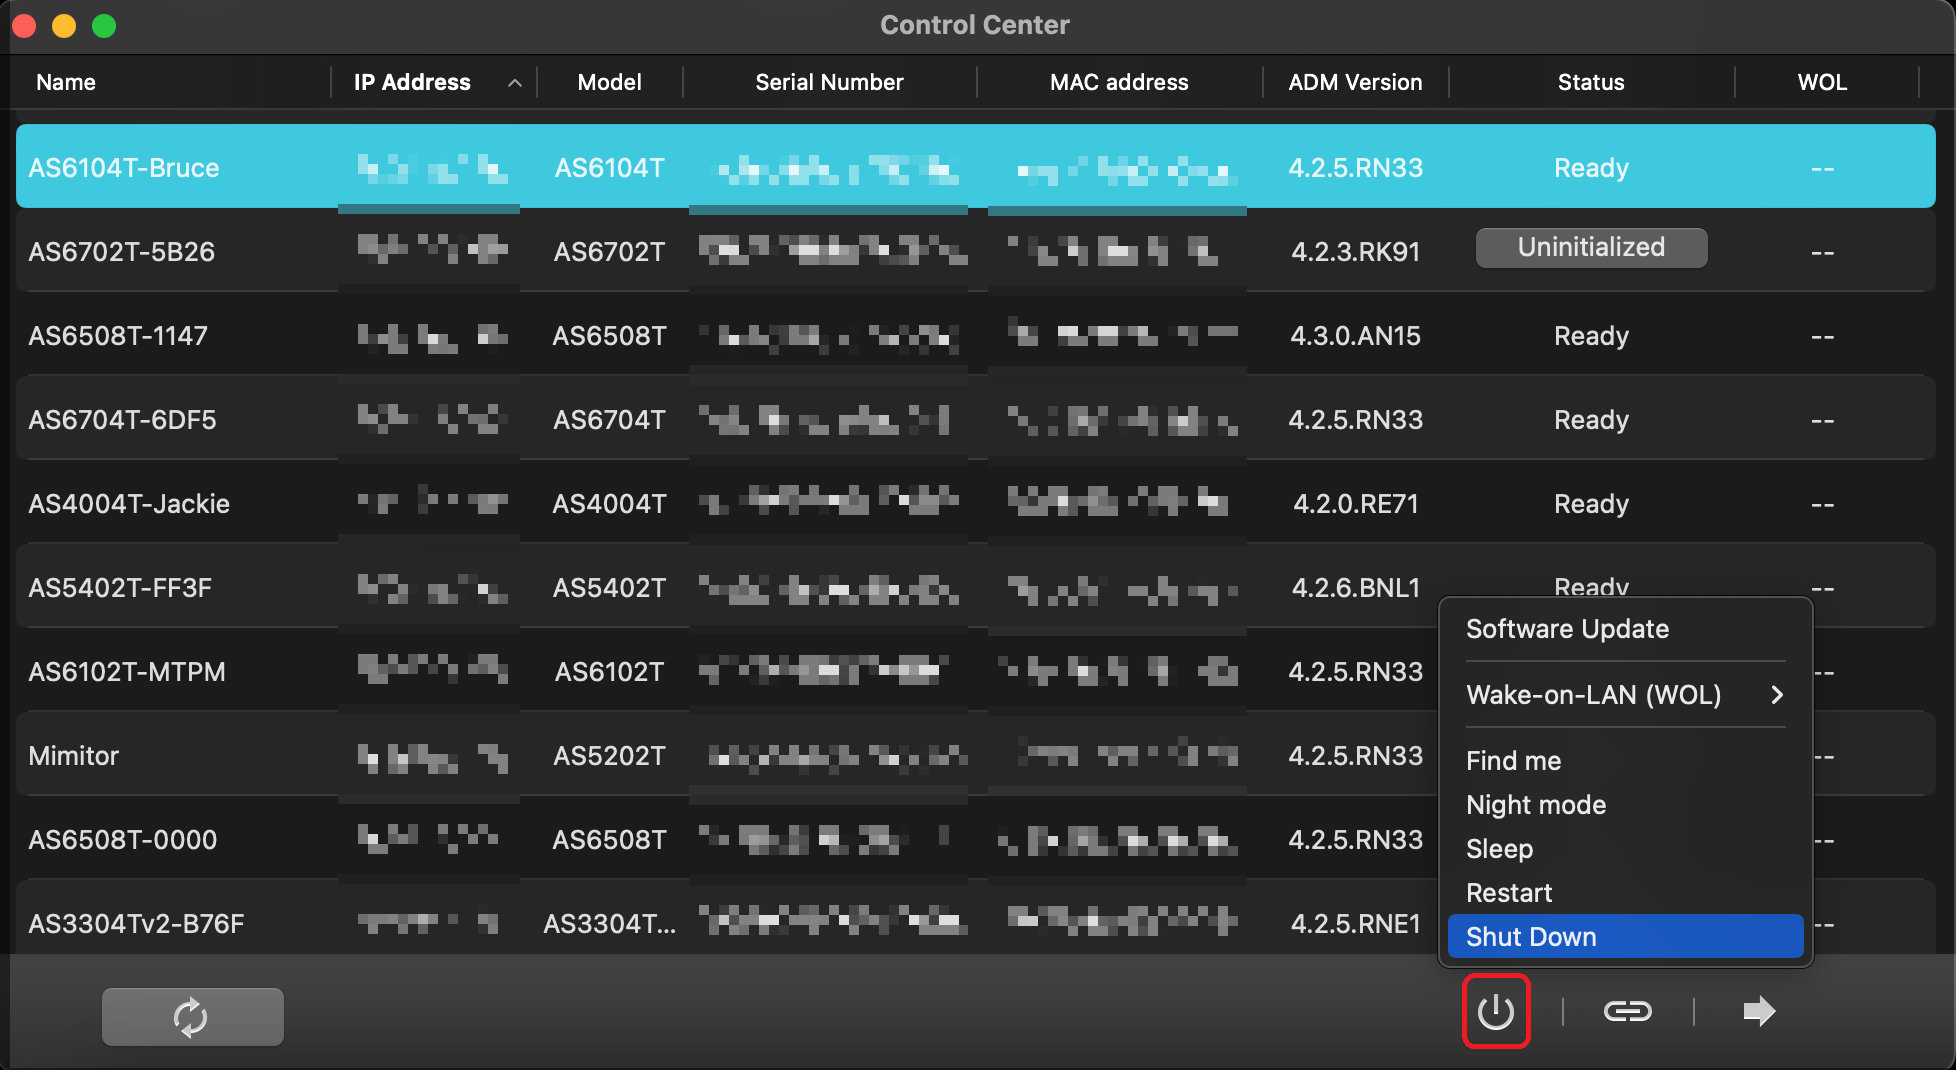Click the right arrow open icon
Viewport: 1956px width, 1070px height.
[x=1758, y=1012]
